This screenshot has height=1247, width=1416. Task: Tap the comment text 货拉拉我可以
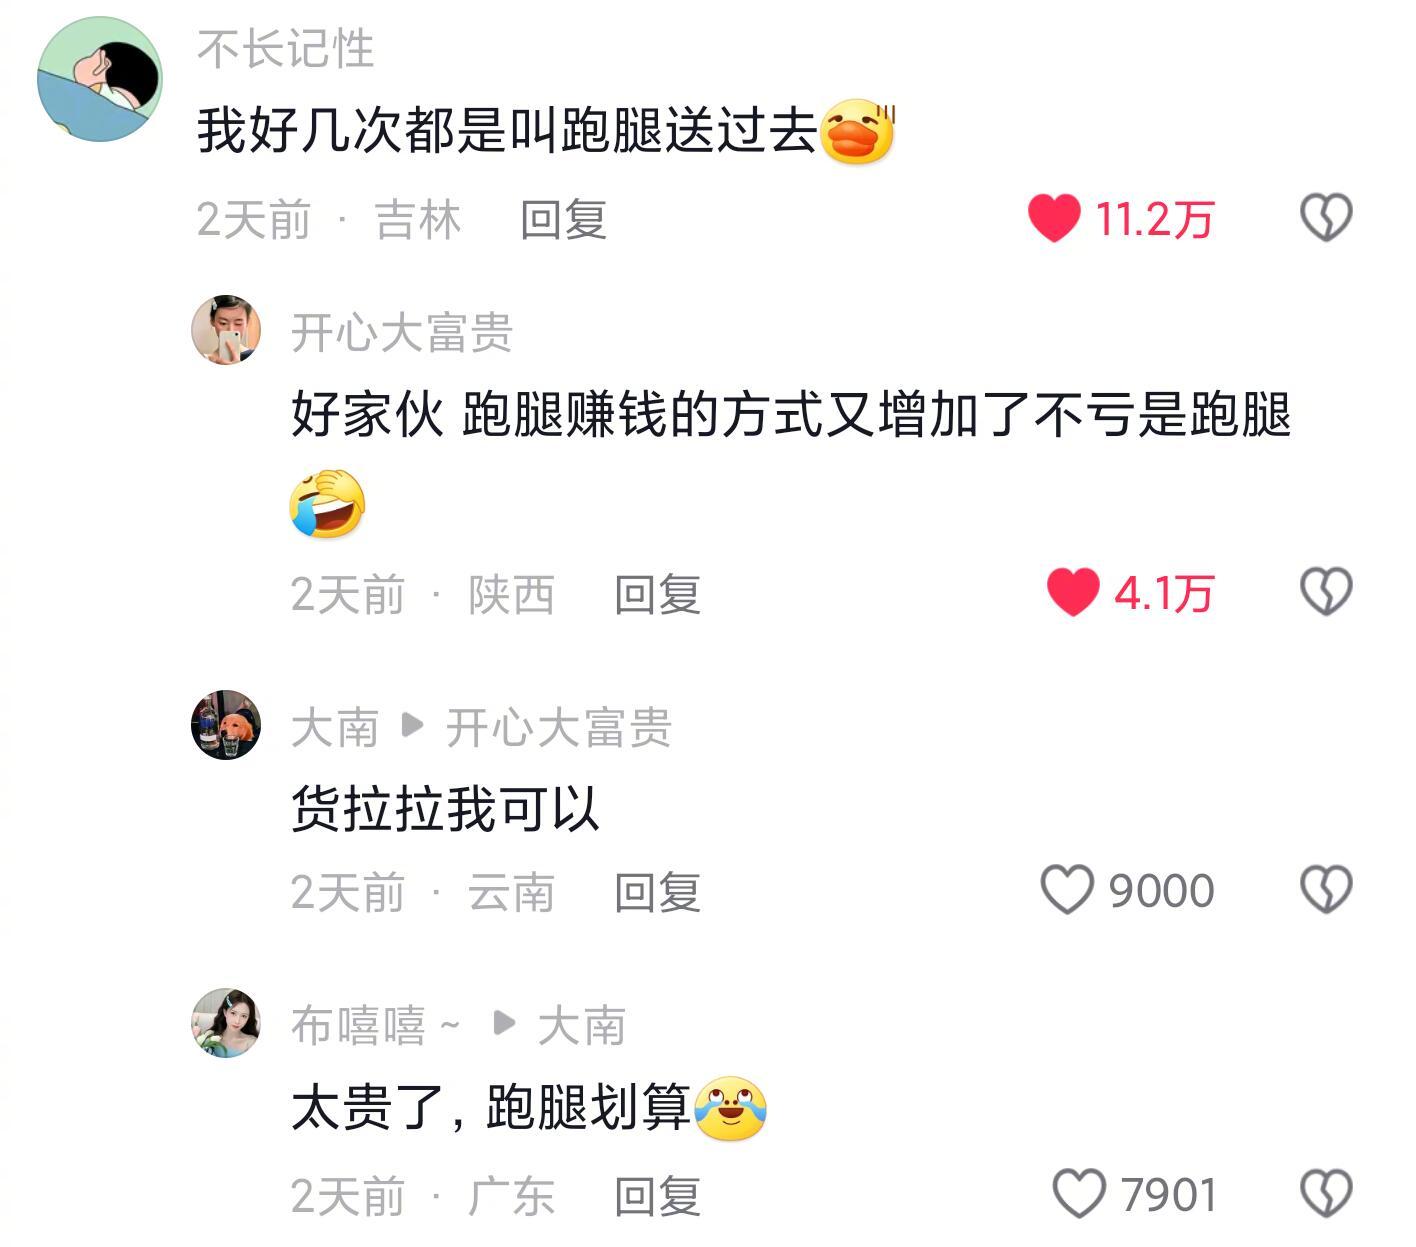tap(445, 808)
